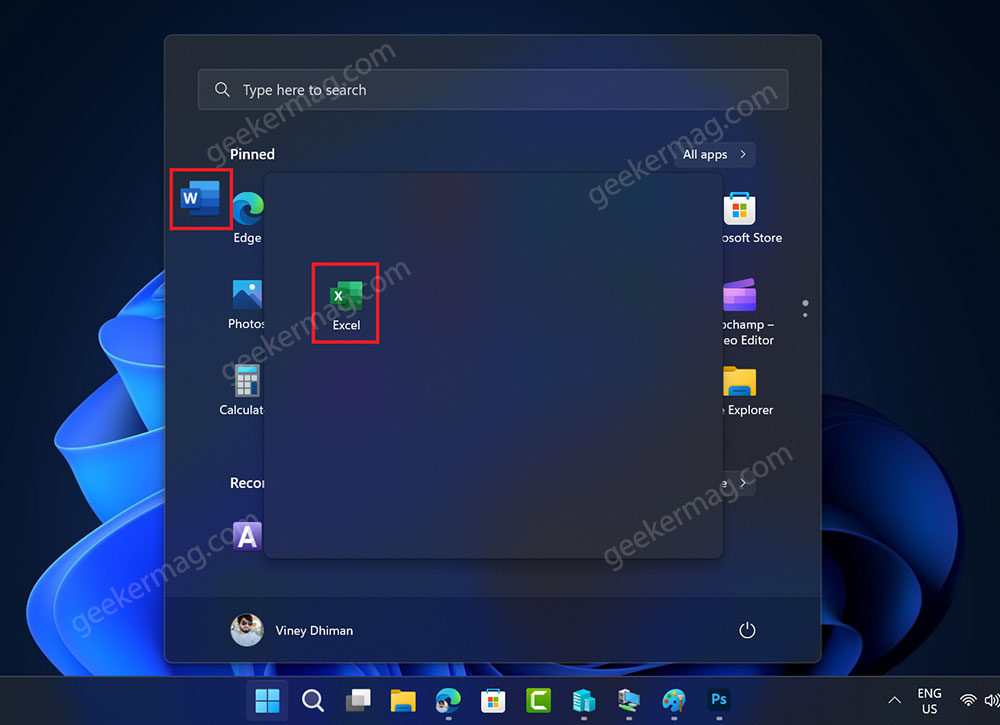The width and height of the screenshot is (1000, 725).
Task: Open File Explorer from pinned apps
Action: 745,391
